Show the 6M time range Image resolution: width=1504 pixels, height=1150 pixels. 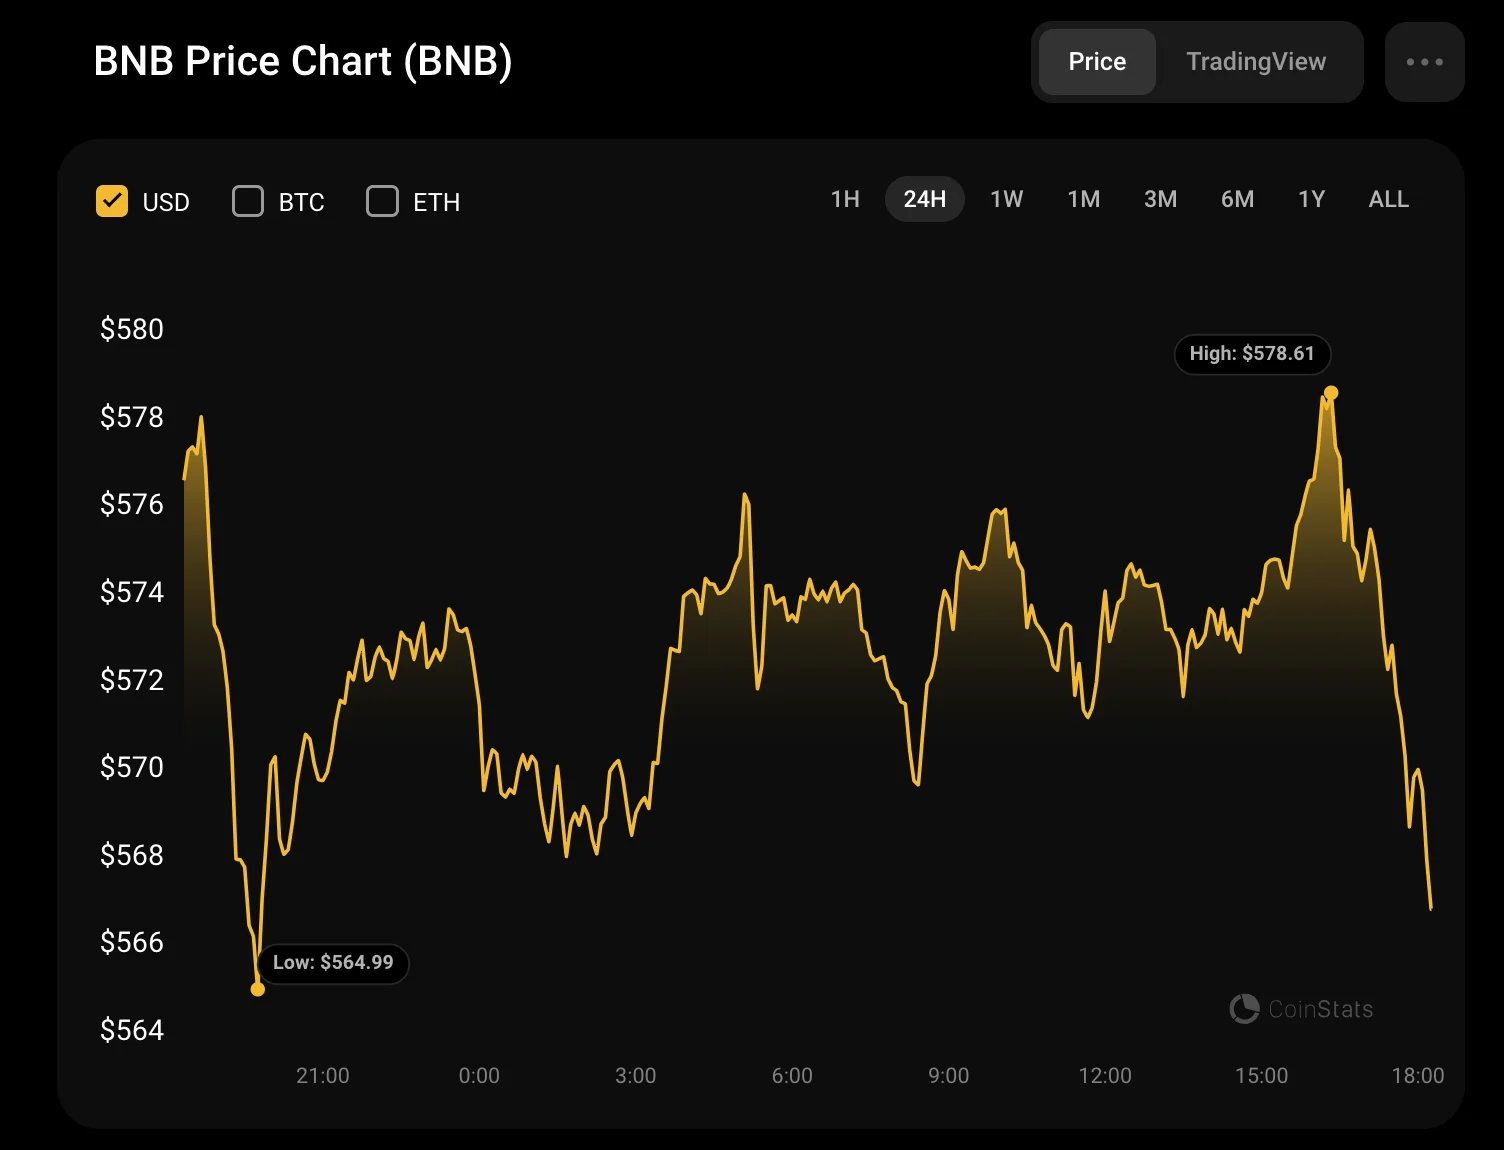point(1237,199)
